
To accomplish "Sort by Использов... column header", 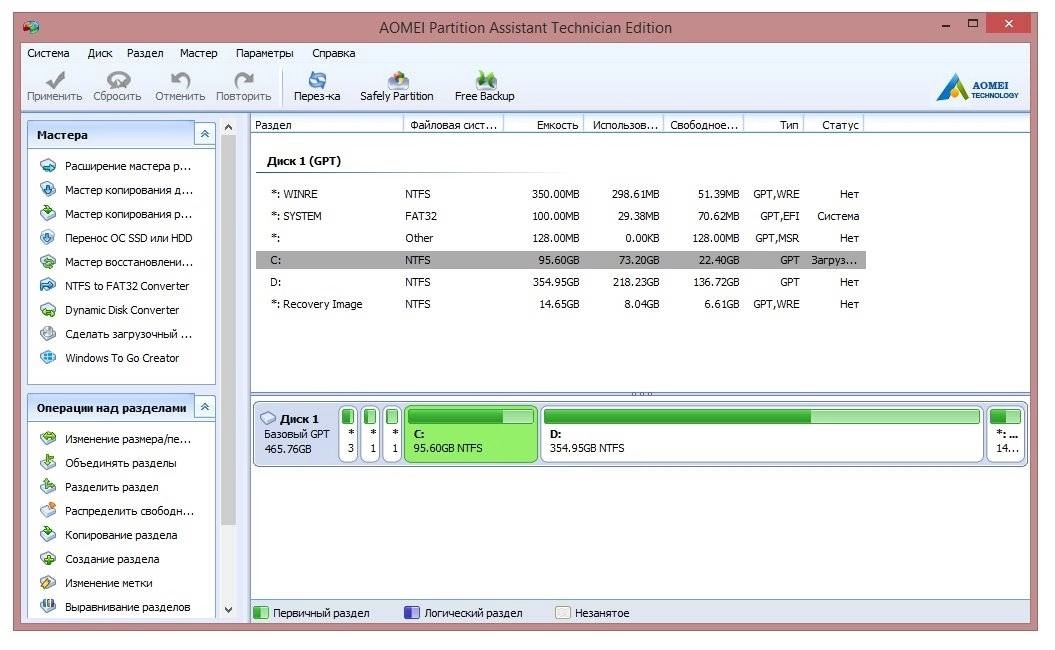I will coord(624,124).
